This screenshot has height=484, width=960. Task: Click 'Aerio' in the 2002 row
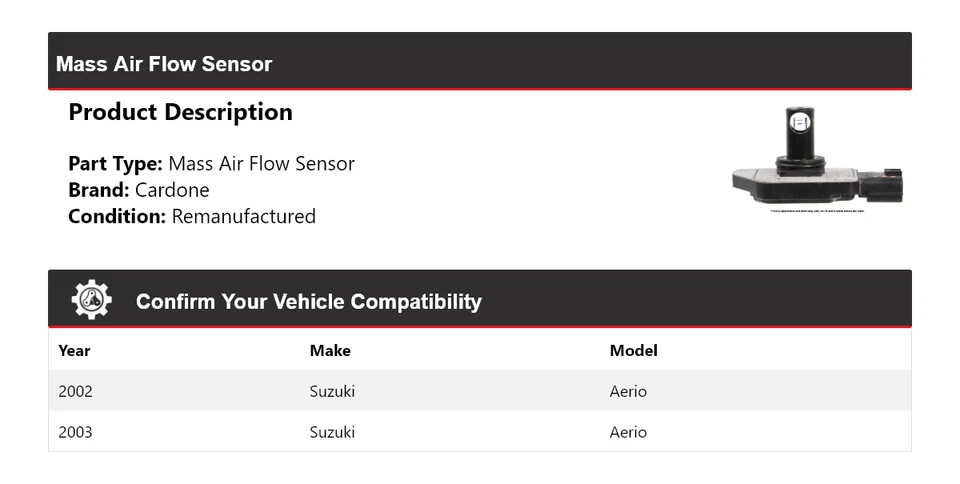pyautogui.click(x=628, y=391)
